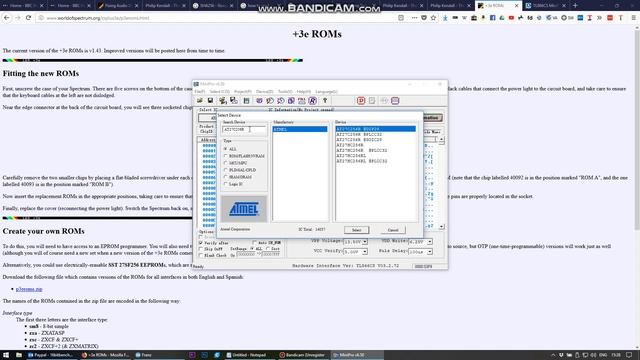This screenshot has width=640, height=360.
Task: Click the hex view scrollbar down arrow
Action: pos(441,226)
